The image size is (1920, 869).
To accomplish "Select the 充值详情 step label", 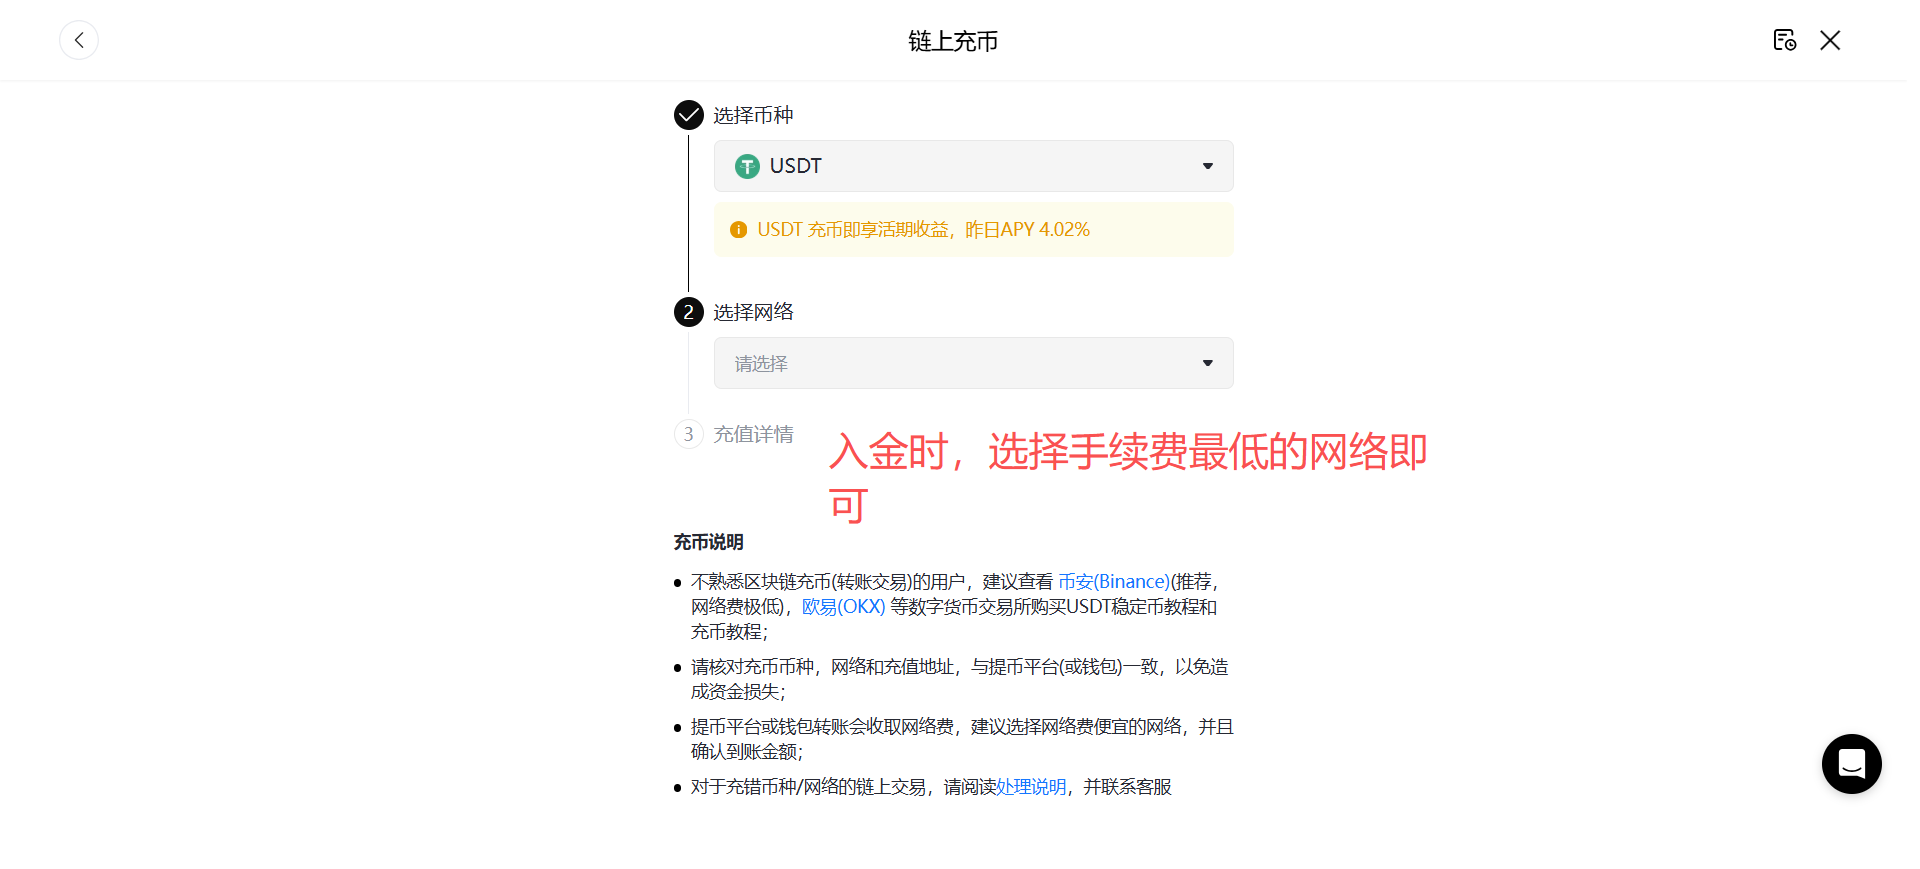I will [753, 434].
